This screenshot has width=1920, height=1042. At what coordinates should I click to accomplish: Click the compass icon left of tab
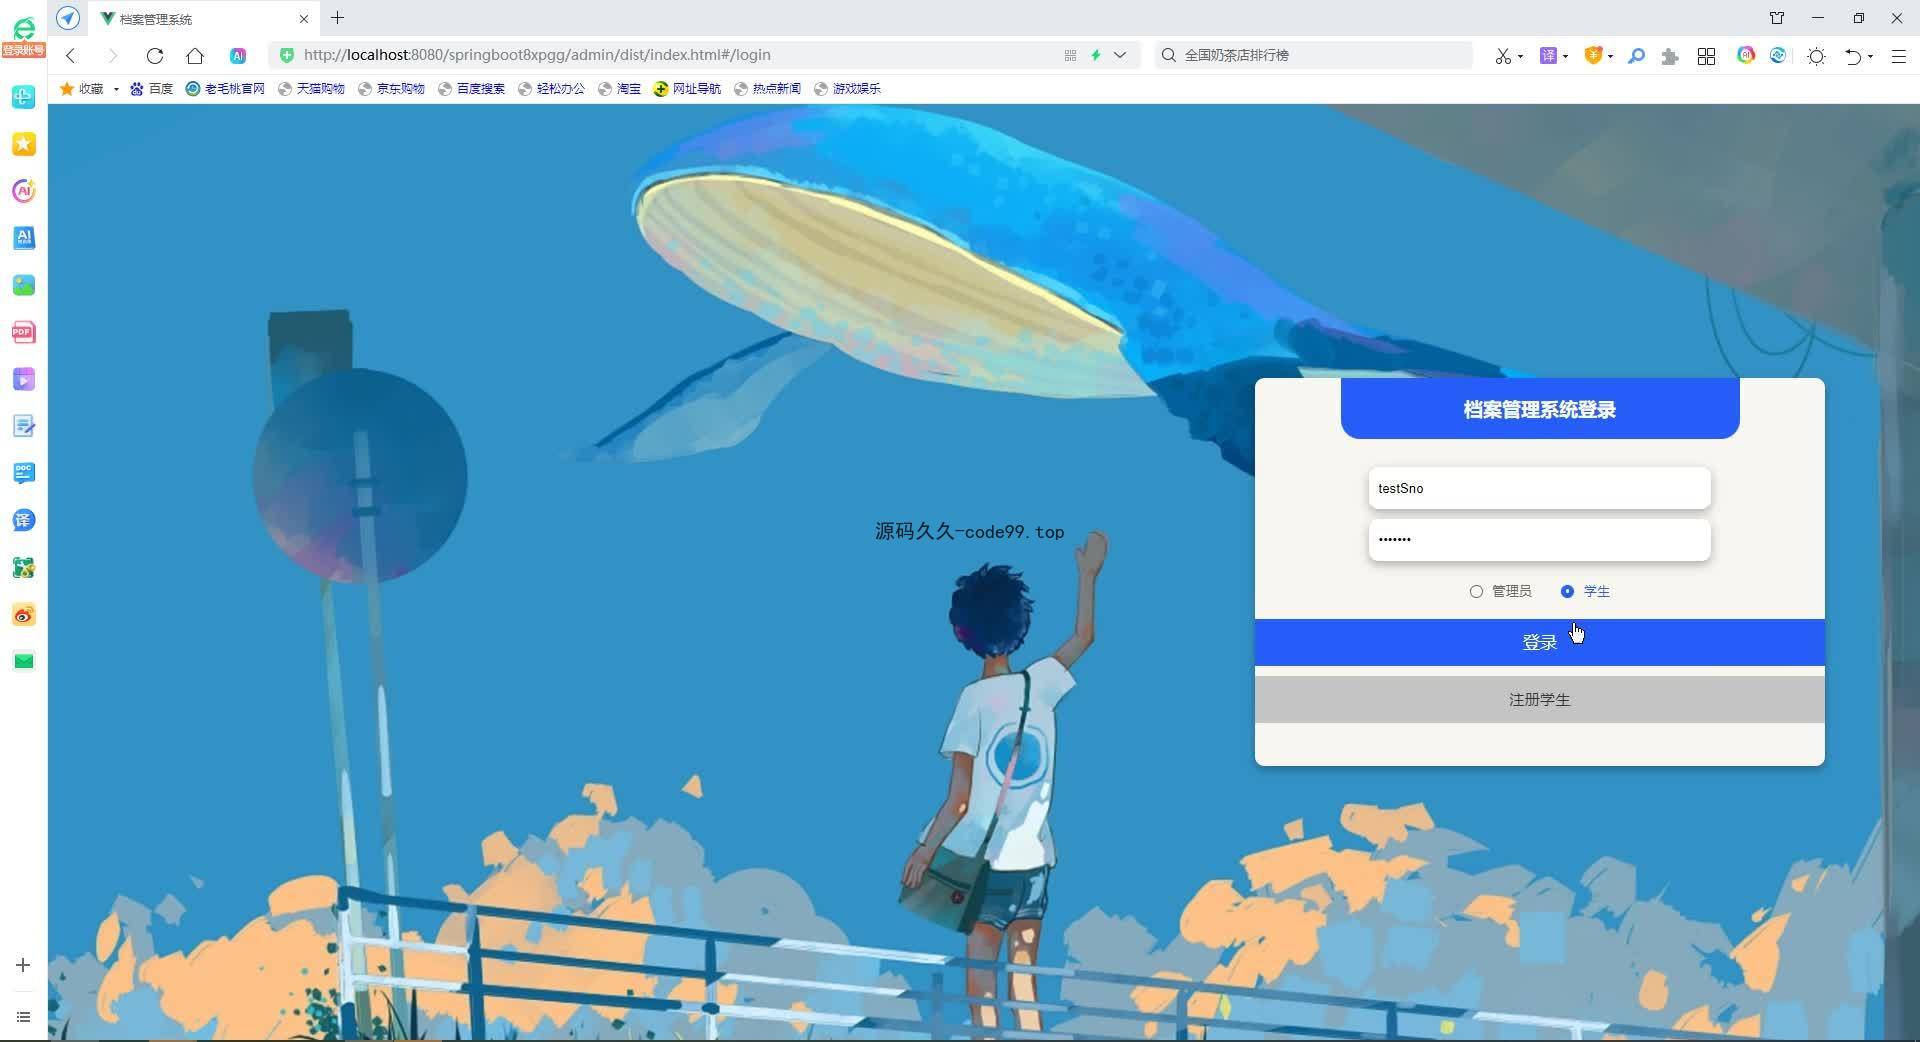(x=68, y=18)
